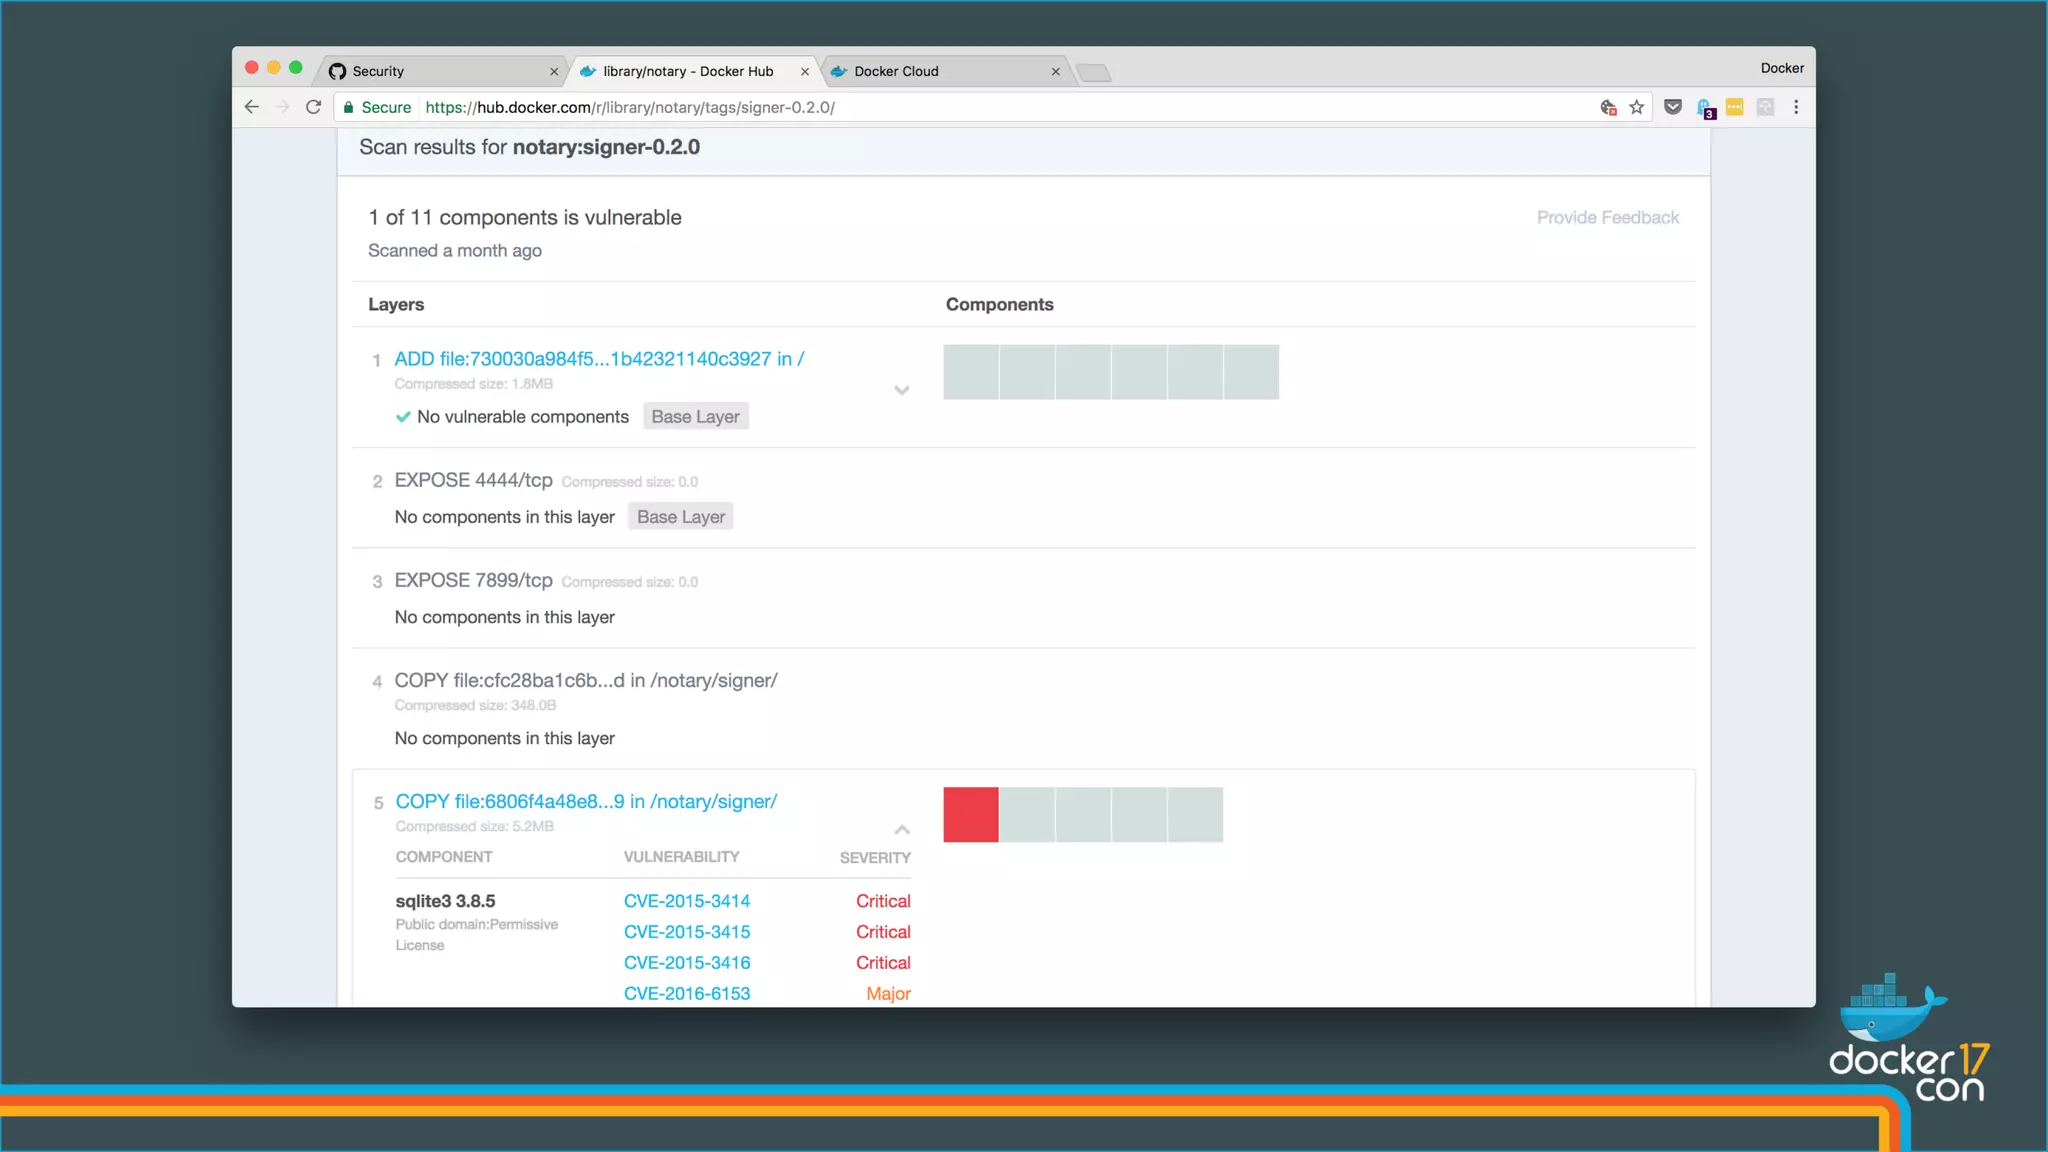Click the Pocket extension icon
The width and height of the screenshot is (2048, 1152).
tap(1673, 107)
